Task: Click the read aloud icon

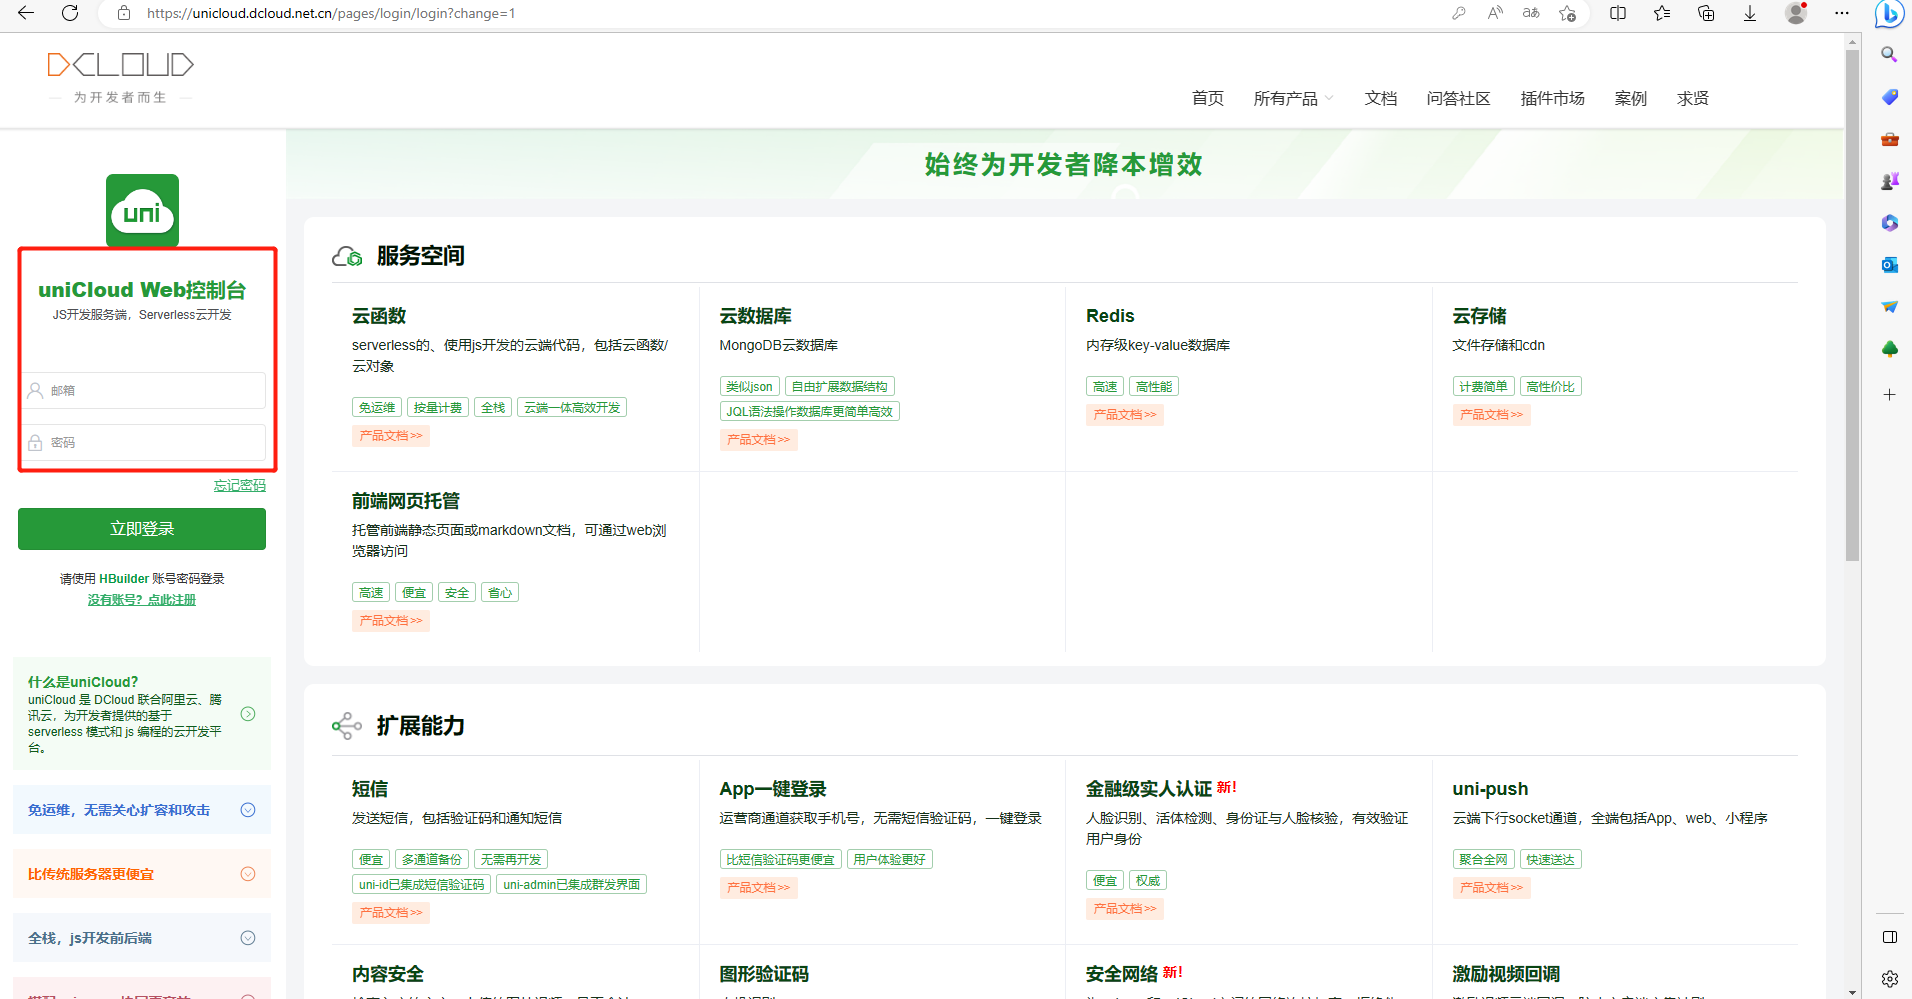Action: click(x=1495, y=13)
